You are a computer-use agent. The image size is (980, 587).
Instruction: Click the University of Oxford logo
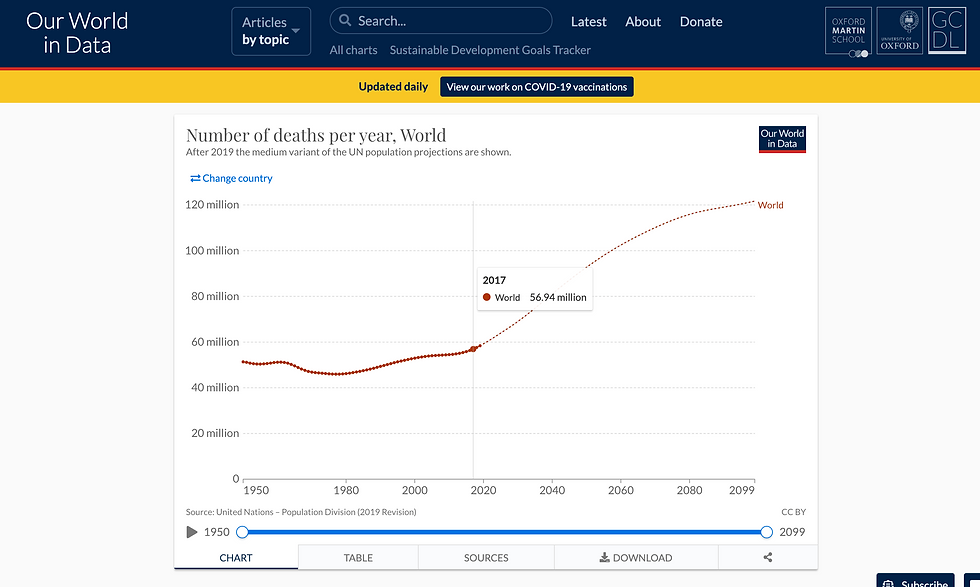899,33
